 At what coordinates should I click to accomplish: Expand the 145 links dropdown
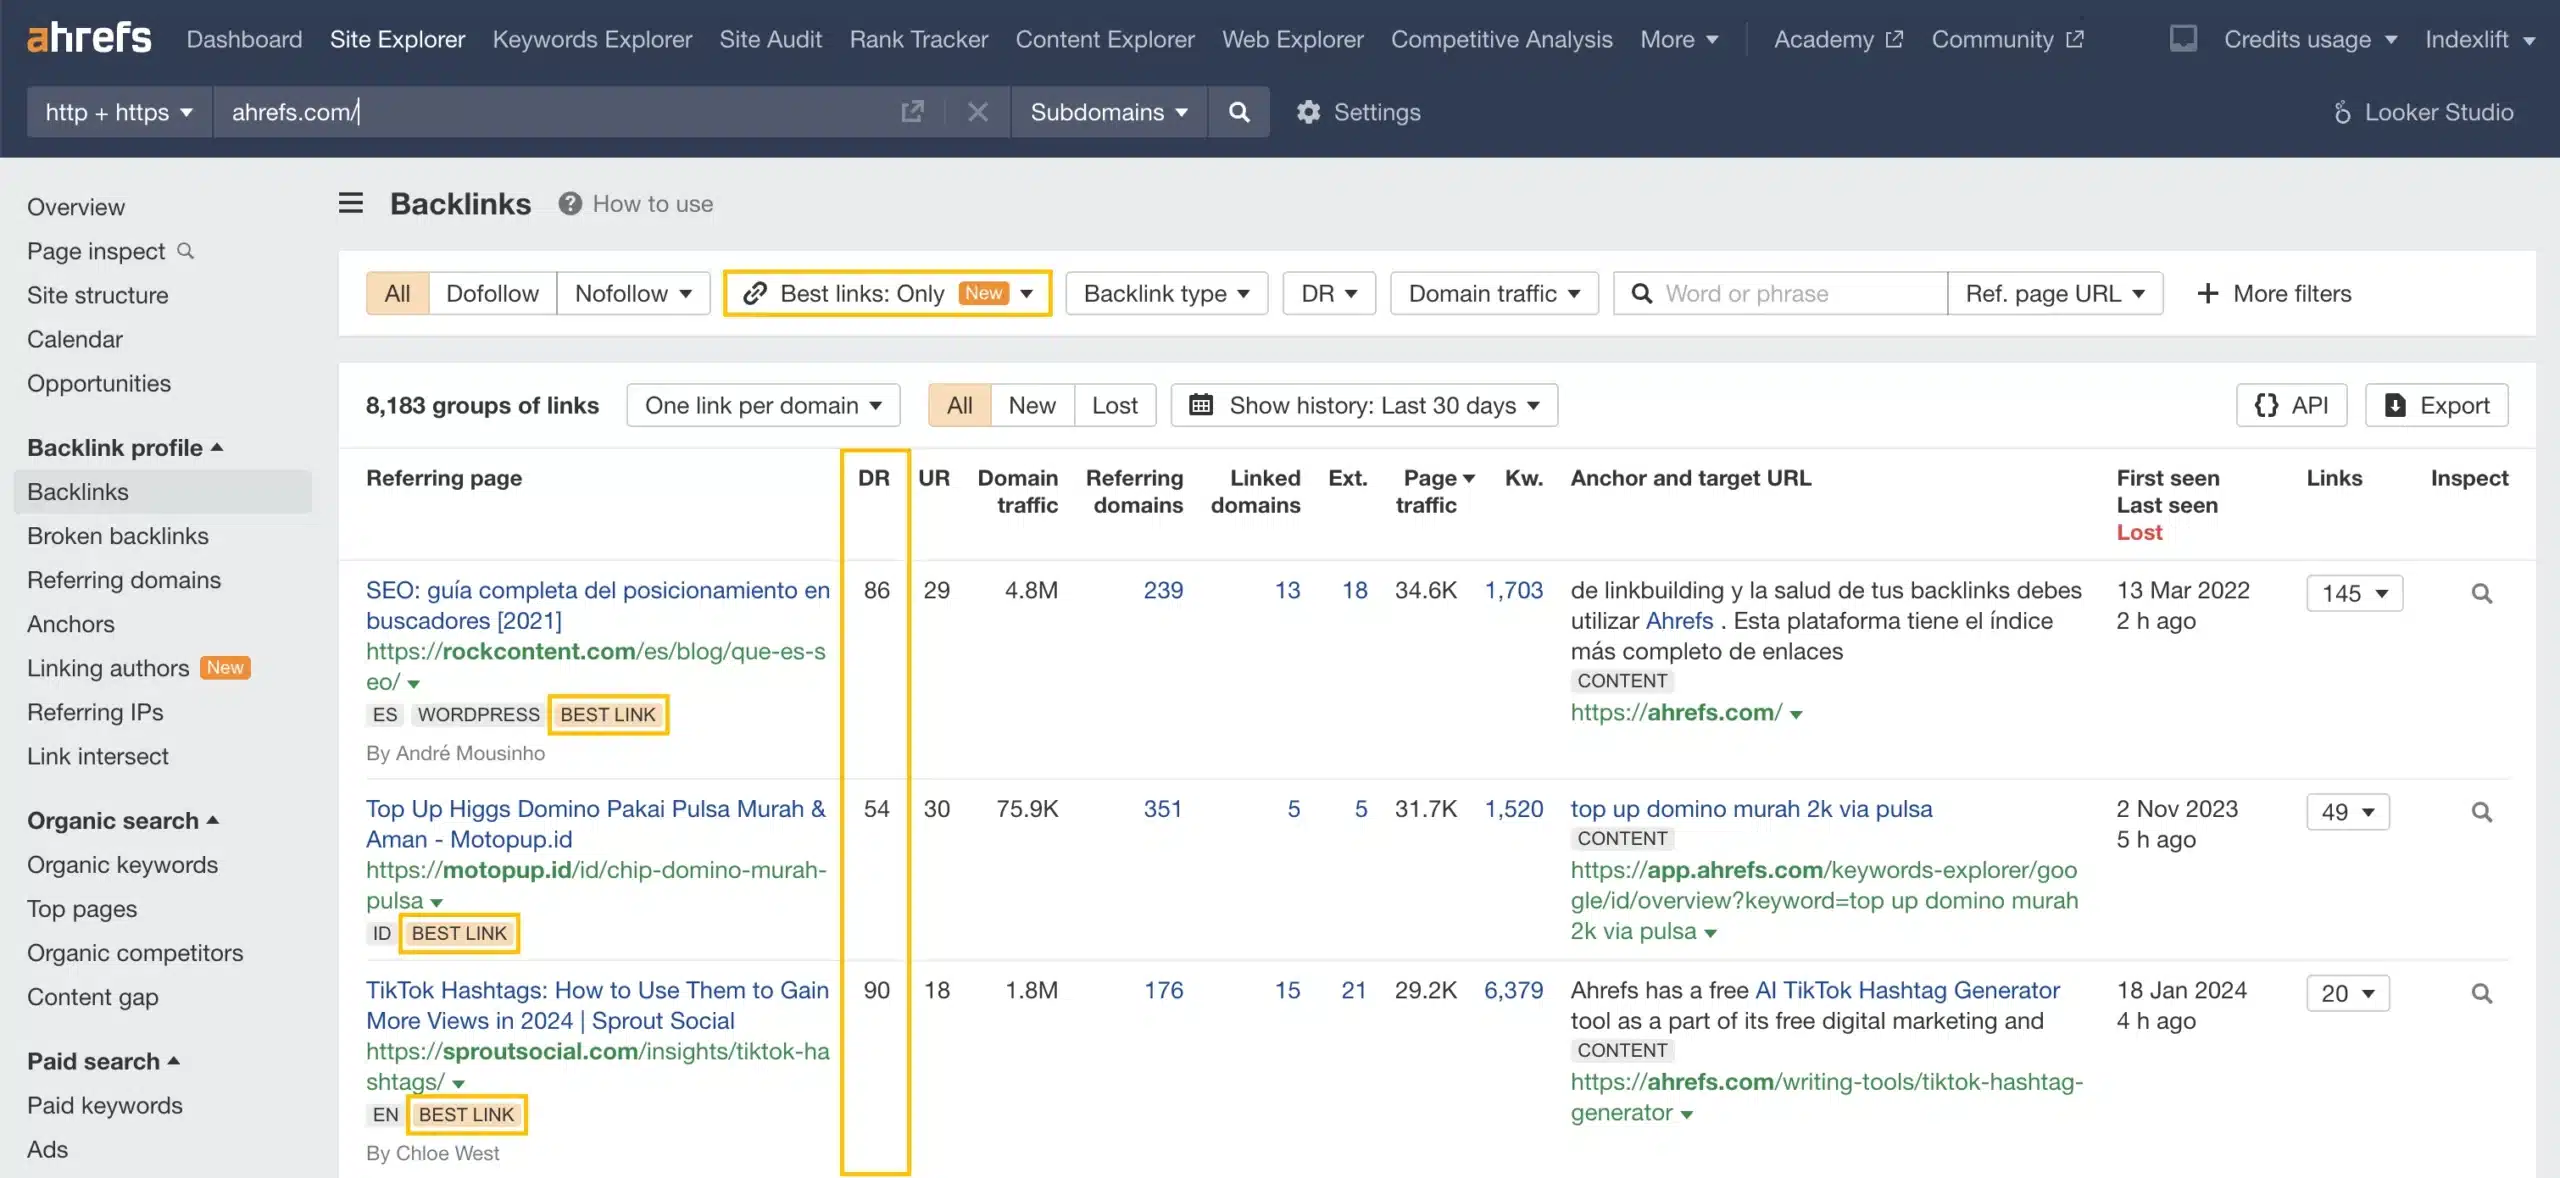pos(2354,593)
